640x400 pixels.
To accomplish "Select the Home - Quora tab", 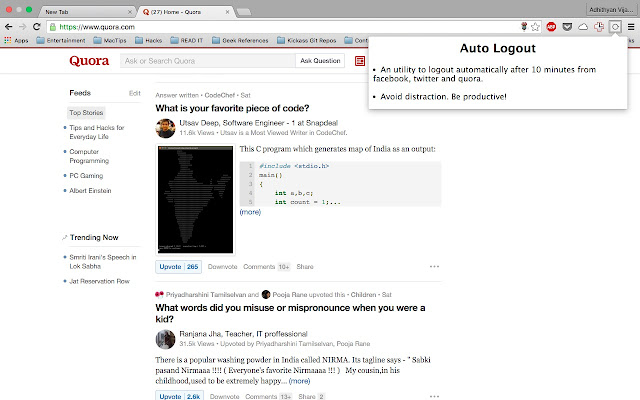I will 186,12.
